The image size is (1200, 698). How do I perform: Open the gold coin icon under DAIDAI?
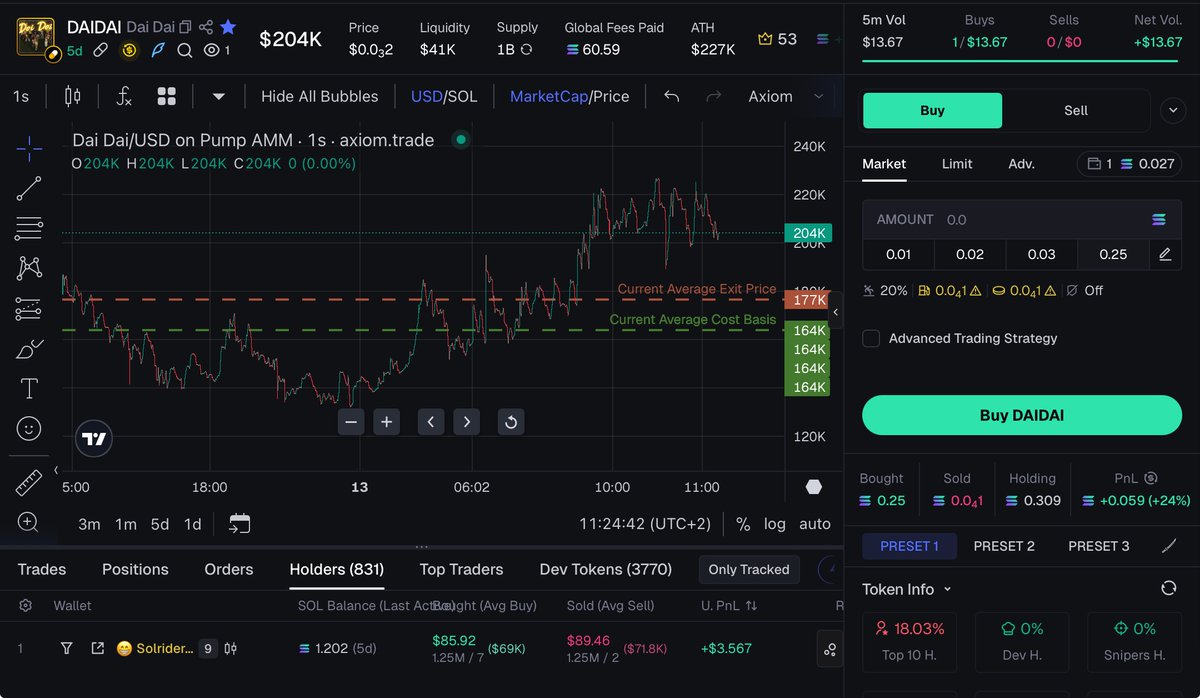click(x=129, y=50)
